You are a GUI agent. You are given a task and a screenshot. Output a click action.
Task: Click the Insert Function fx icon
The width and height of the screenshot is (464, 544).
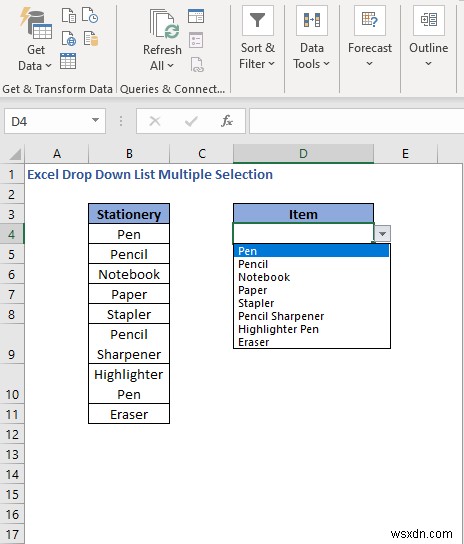coord(227,121)
